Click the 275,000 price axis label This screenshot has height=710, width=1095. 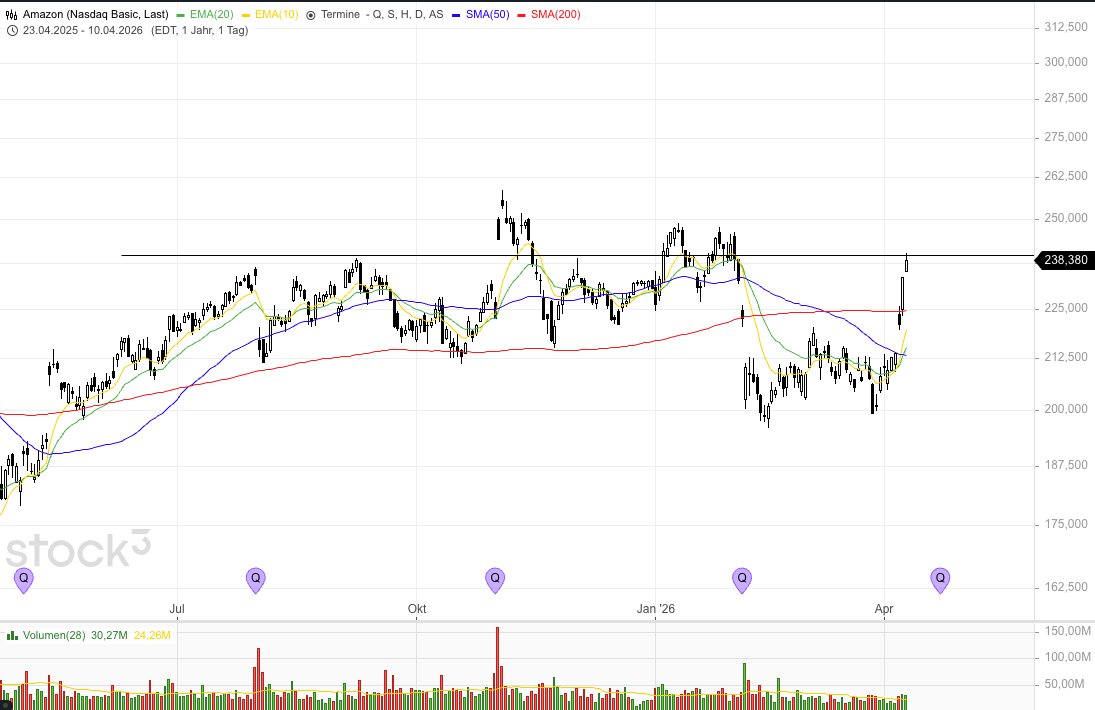pyautogui.click(x=1066, y=137)
